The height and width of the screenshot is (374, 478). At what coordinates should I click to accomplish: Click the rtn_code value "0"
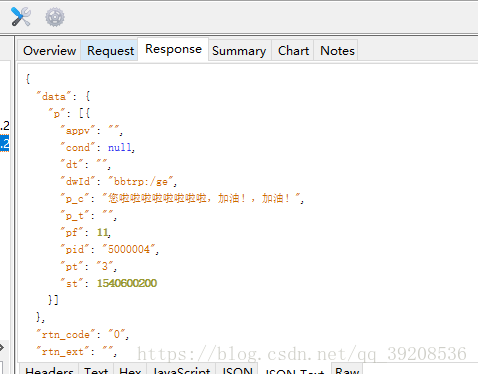[x=117, y=334]
